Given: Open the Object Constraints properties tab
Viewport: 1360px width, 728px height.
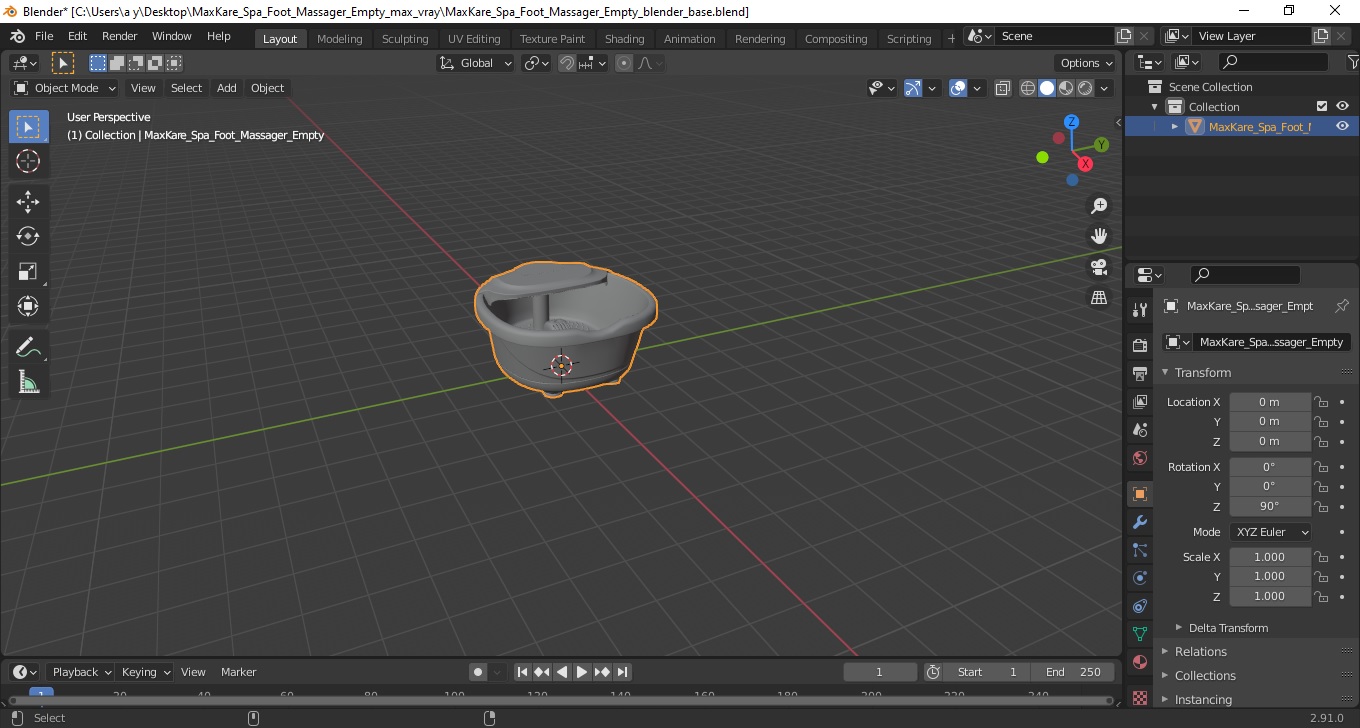Looking at the screenshot, I should [1140, 606].
